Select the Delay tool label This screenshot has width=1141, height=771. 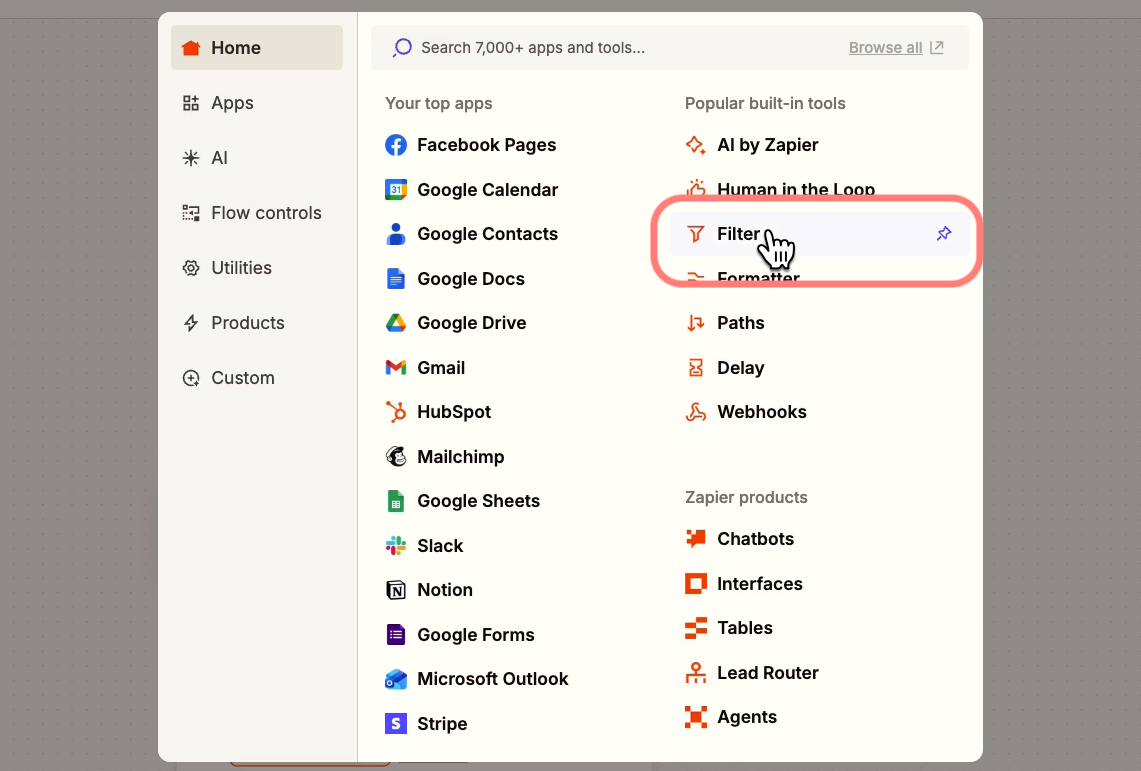click(741, 368)
